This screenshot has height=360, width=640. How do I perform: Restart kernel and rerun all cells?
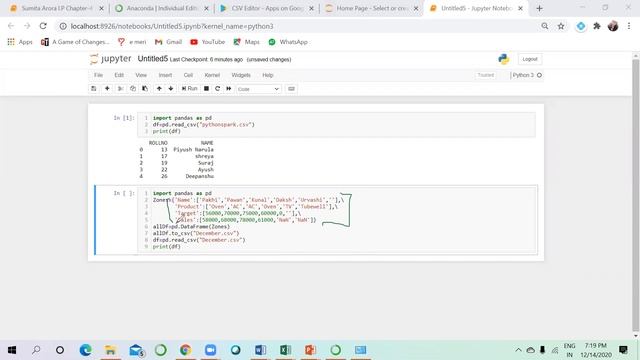pos(229,89)
